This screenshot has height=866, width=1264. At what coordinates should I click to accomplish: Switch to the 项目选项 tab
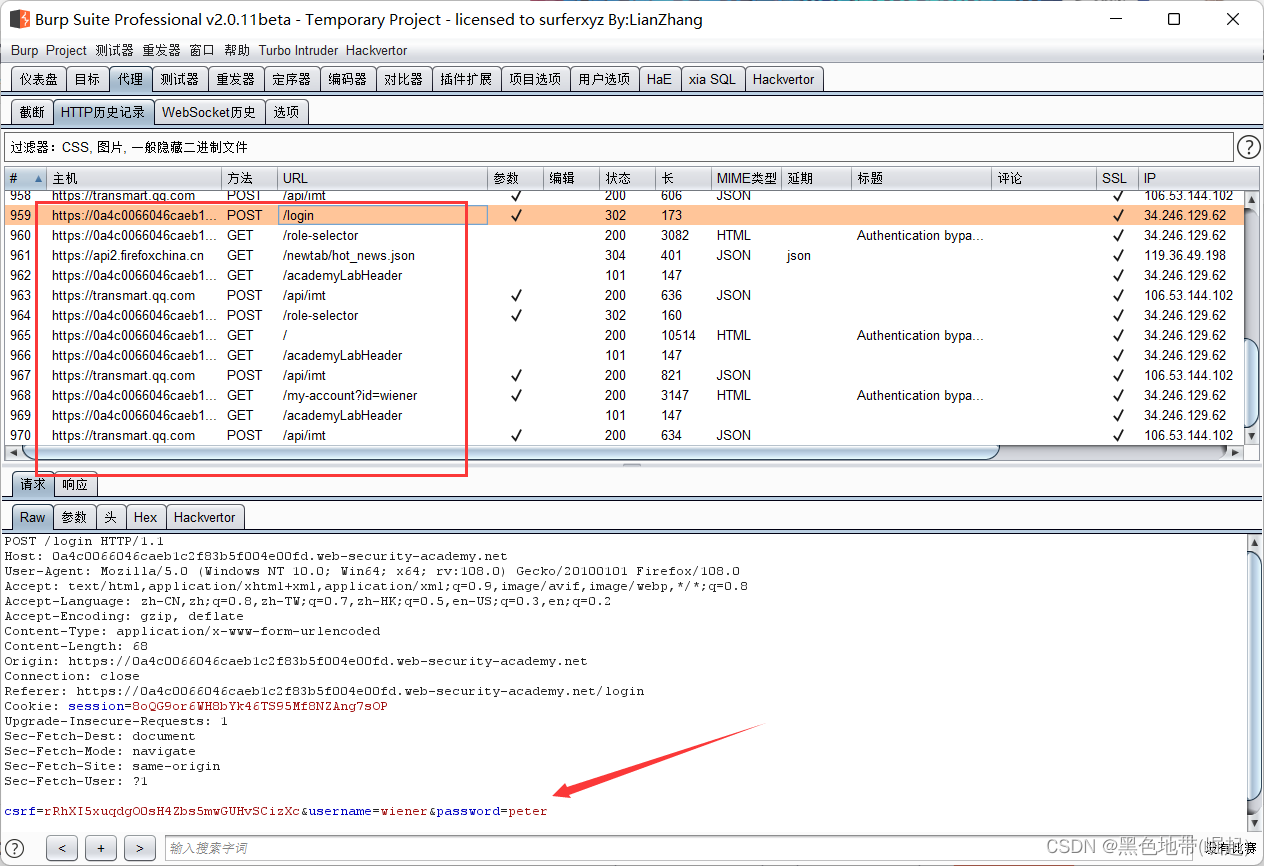point(535,79)
